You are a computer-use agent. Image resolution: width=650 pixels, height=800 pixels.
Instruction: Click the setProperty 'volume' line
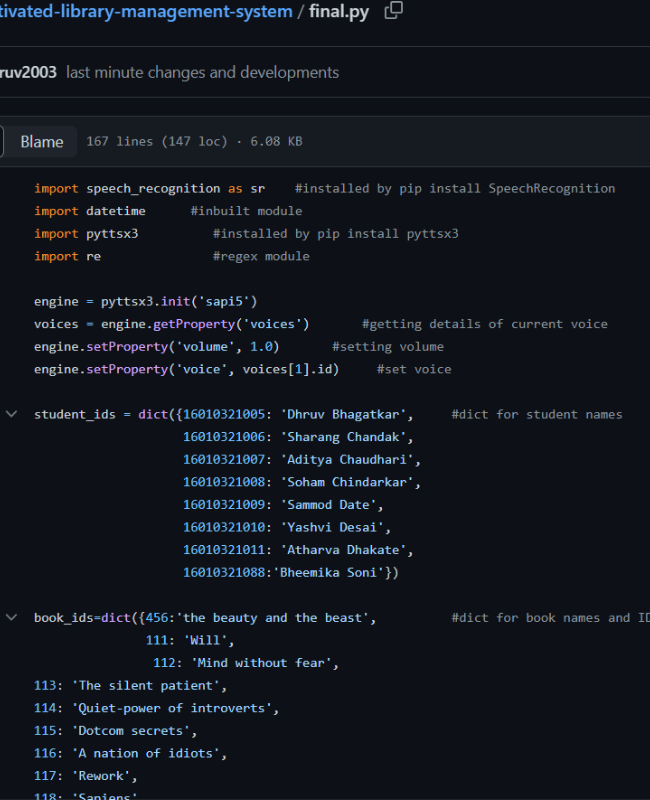(157, 346)
